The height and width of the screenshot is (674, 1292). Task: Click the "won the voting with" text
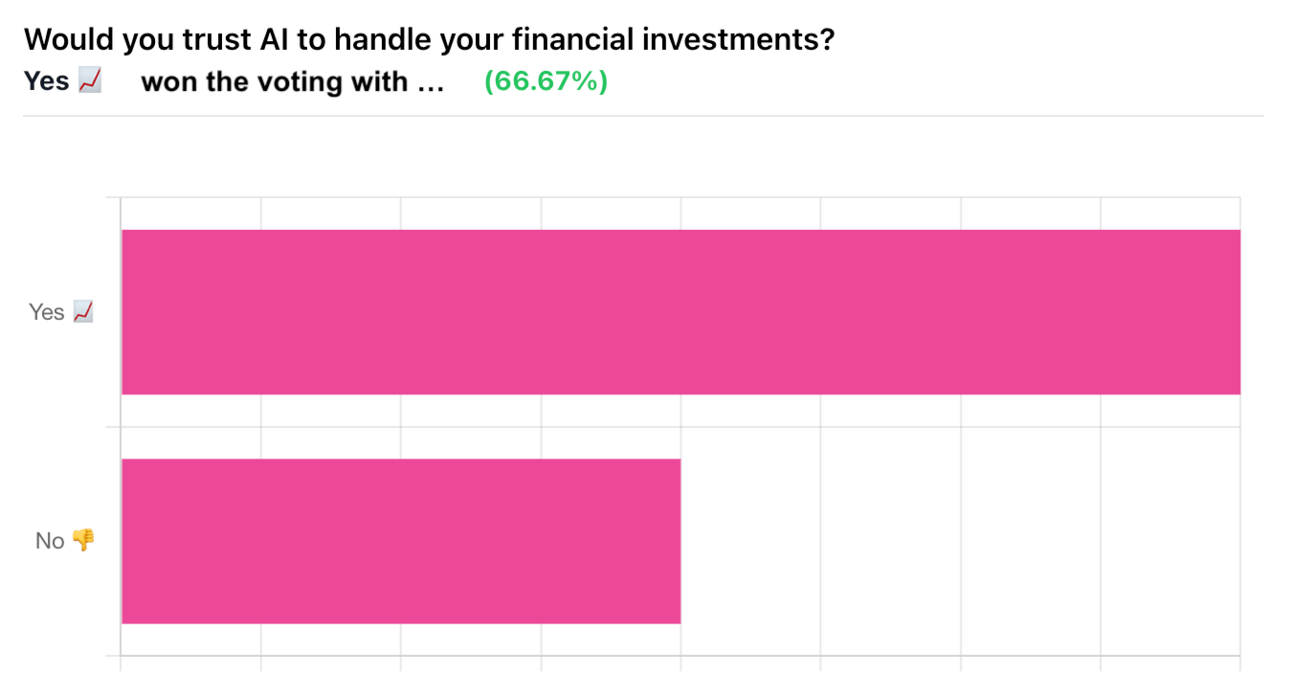[274, 82]
